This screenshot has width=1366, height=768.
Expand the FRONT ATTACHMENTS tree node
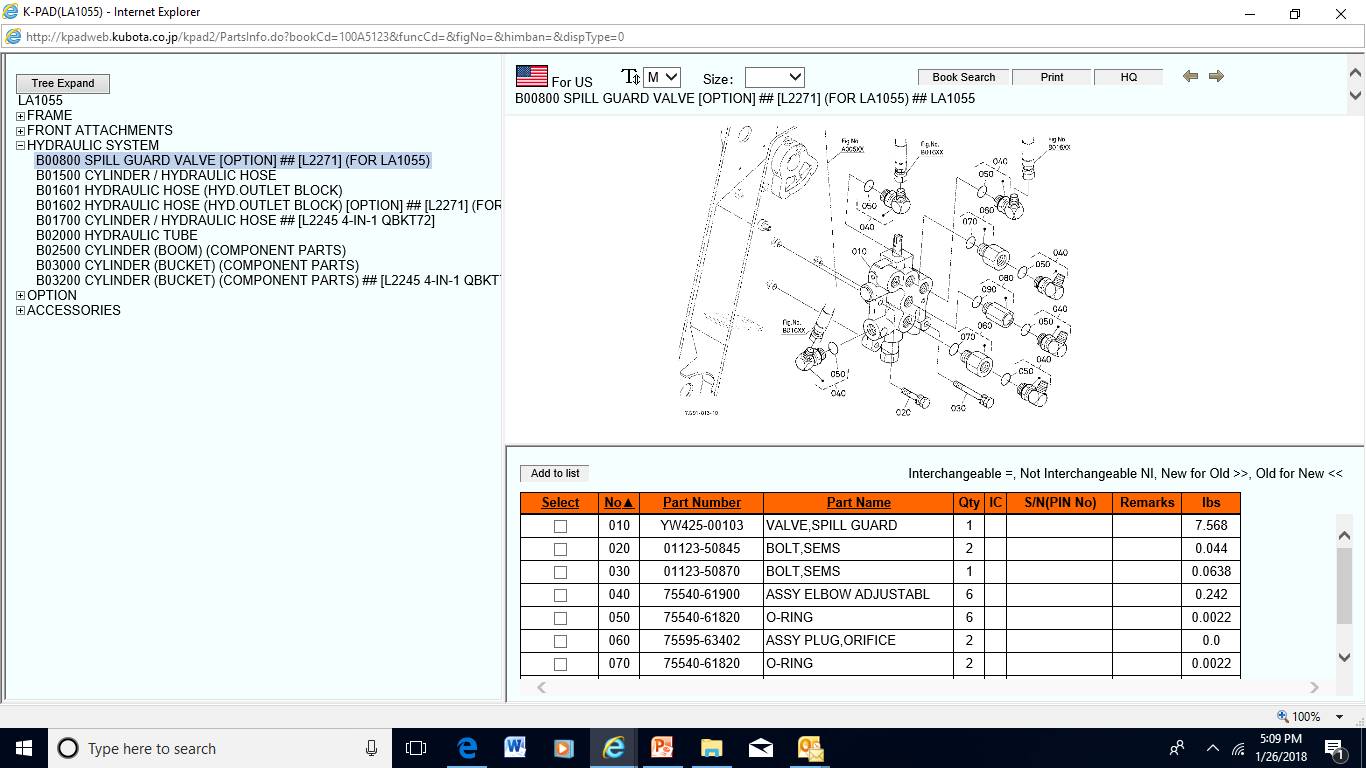[x=20, y=131]
